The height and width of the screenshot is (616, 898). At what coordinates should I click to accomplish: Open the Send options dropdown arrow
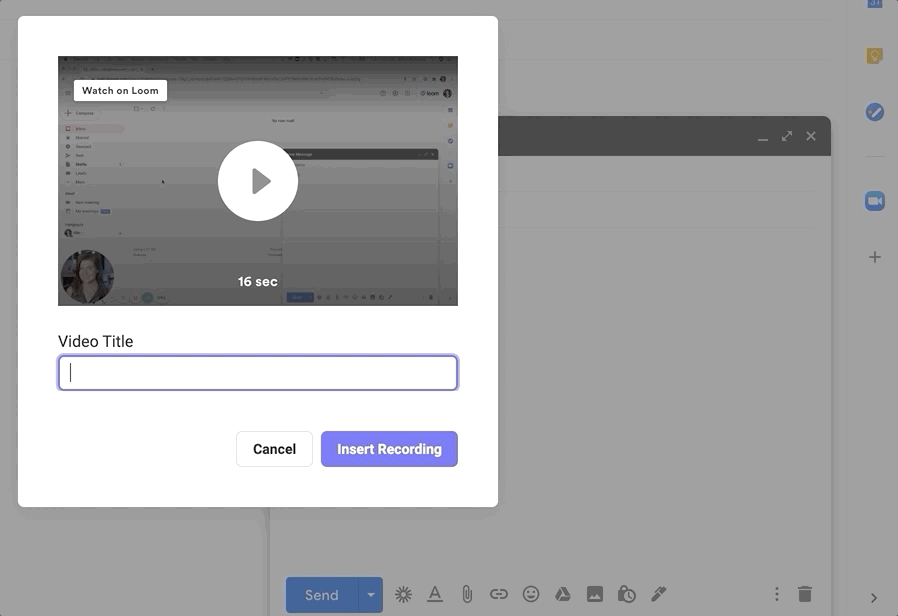371,595
